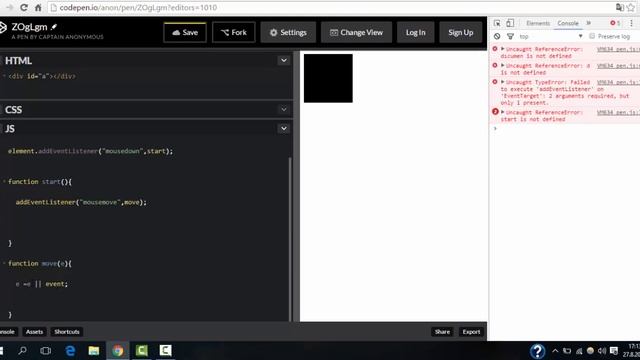
Task: Expand the 'start is not defined' error
Action: 503,112
